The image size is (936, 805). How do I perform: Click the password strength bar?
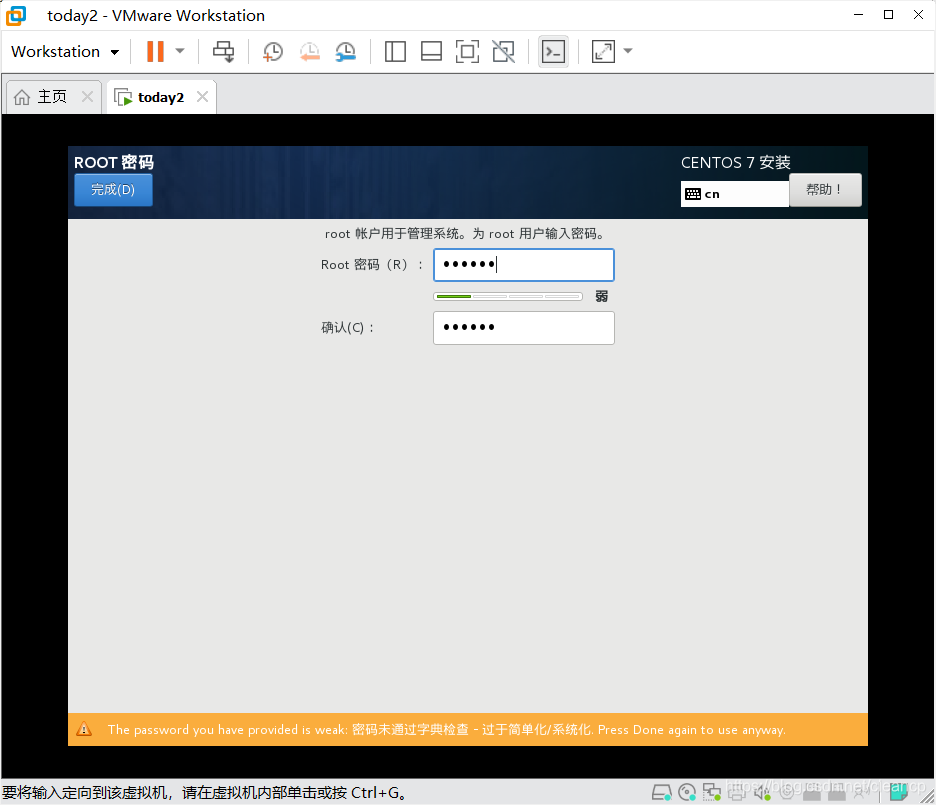pos(508,297)
